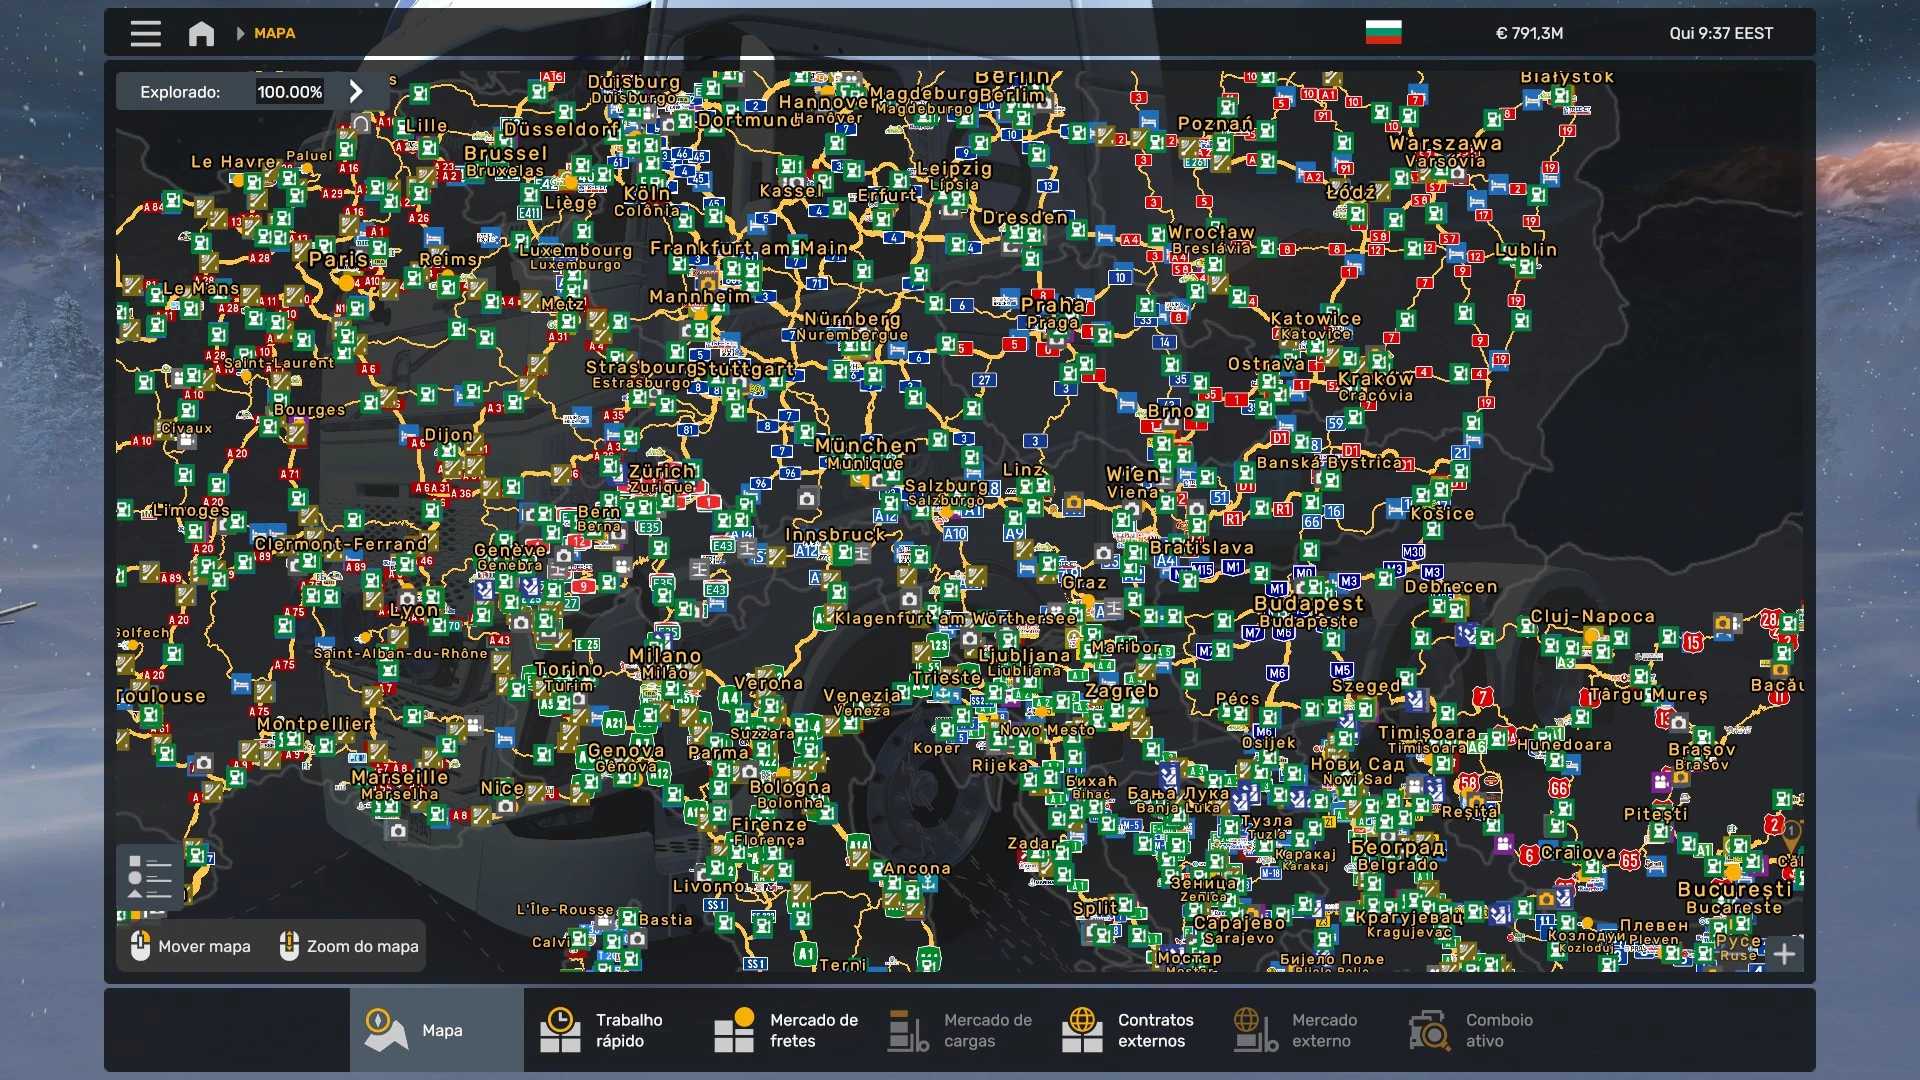Click the plus zoom-in icon on map
The height and width of the screenshot is (1080, 1920).
pyautogui.click(x=1784, y=953)
